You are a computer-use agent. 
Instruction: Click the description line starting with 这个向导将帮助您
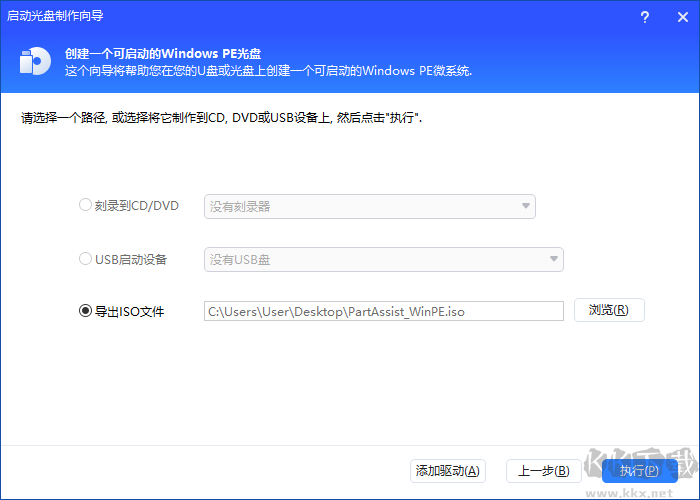[x=268, y=71]
